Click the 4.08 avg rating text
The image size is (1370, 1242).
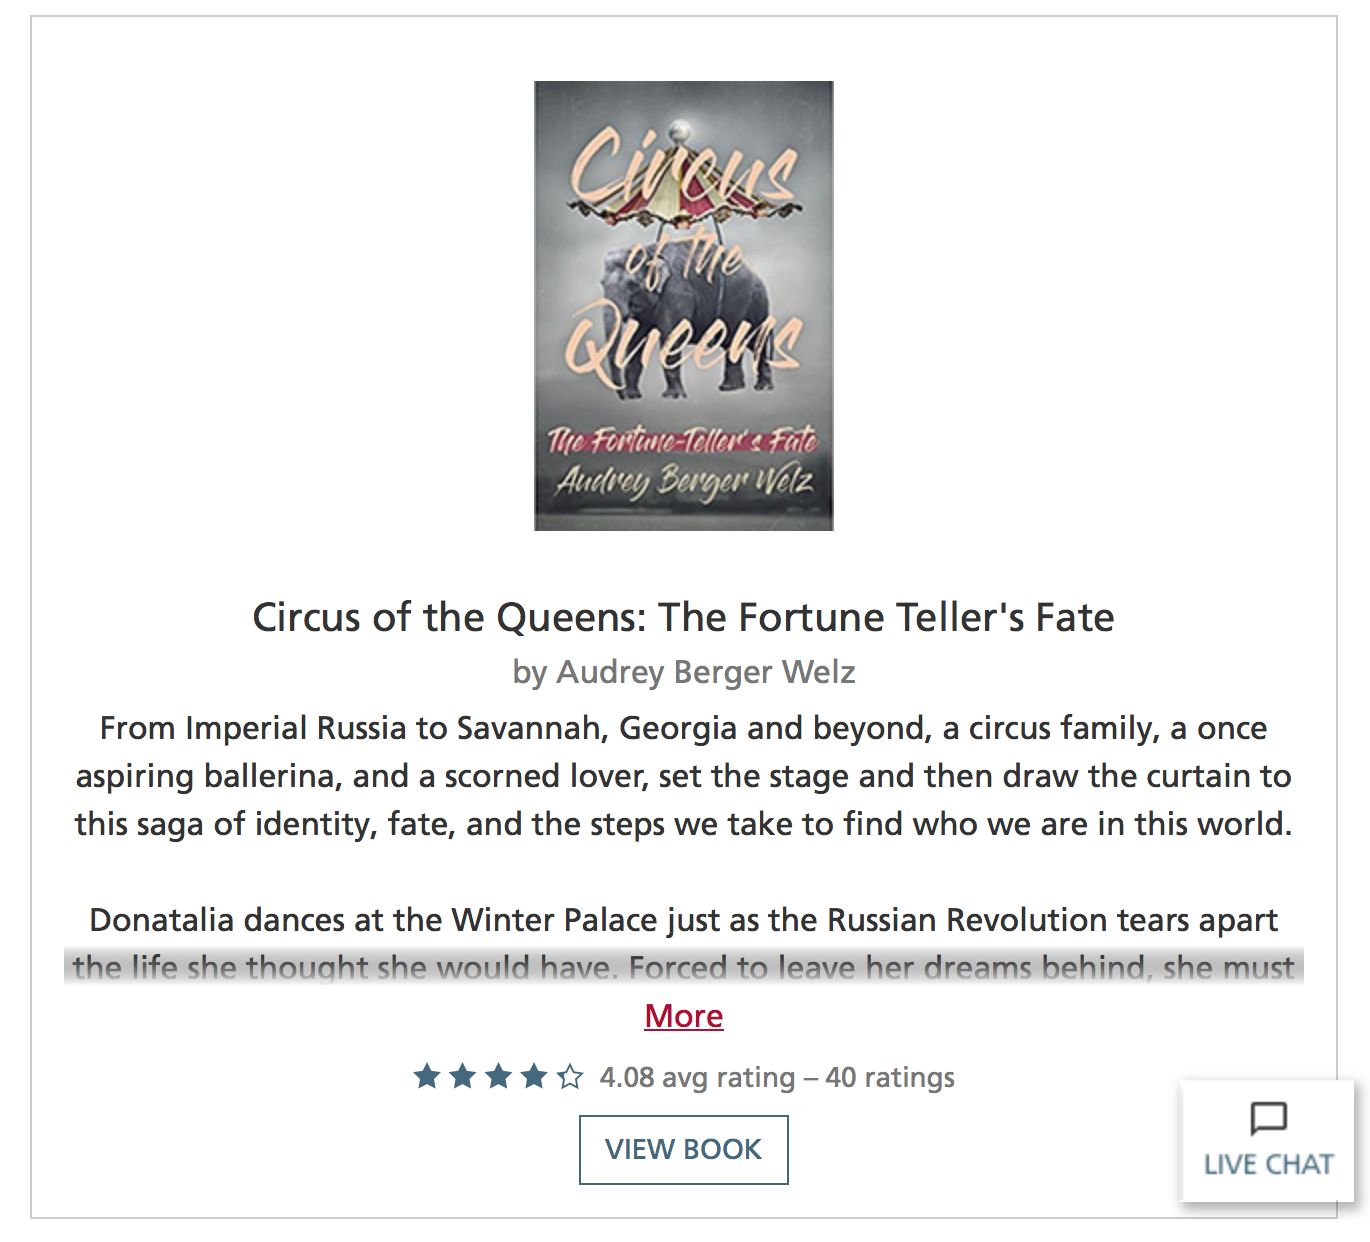tap(697, 1078)
